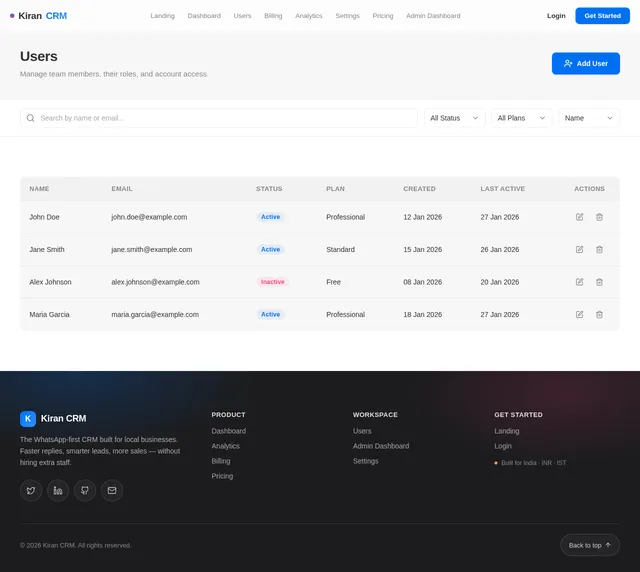Go to Settings in top navigation

tap(347, 16)
